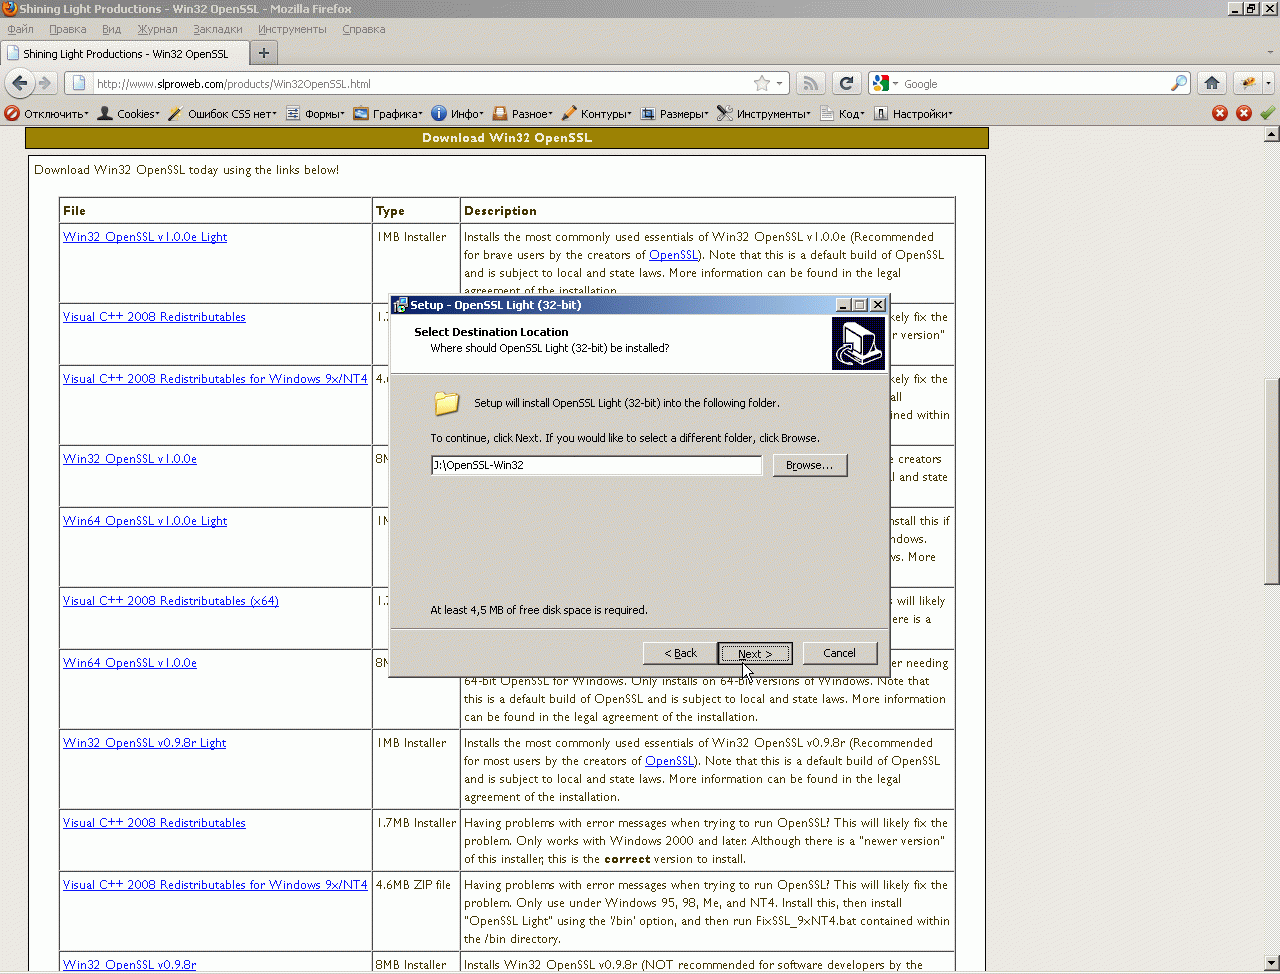1280x974 pixels.
Task: Click the Setup icon in the installer title bar
Action: tap(400, 305)
